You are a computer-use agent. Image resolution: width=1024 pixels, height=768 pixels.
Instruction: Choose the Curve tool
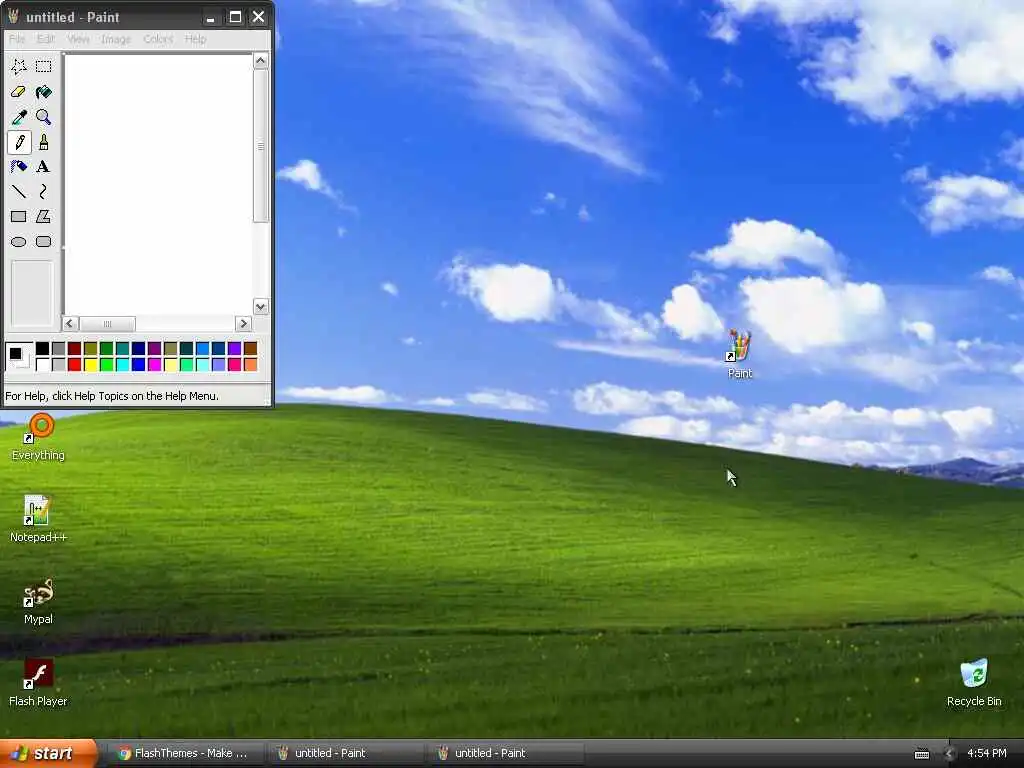[x=44, y=191]
